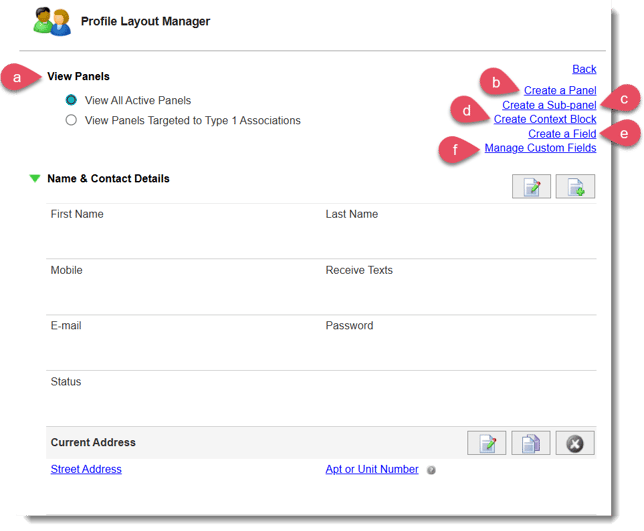Edit the Current Address sub-panel
Image resolution: width=644 pixels, height=531 pixels.
pos(486,443)
